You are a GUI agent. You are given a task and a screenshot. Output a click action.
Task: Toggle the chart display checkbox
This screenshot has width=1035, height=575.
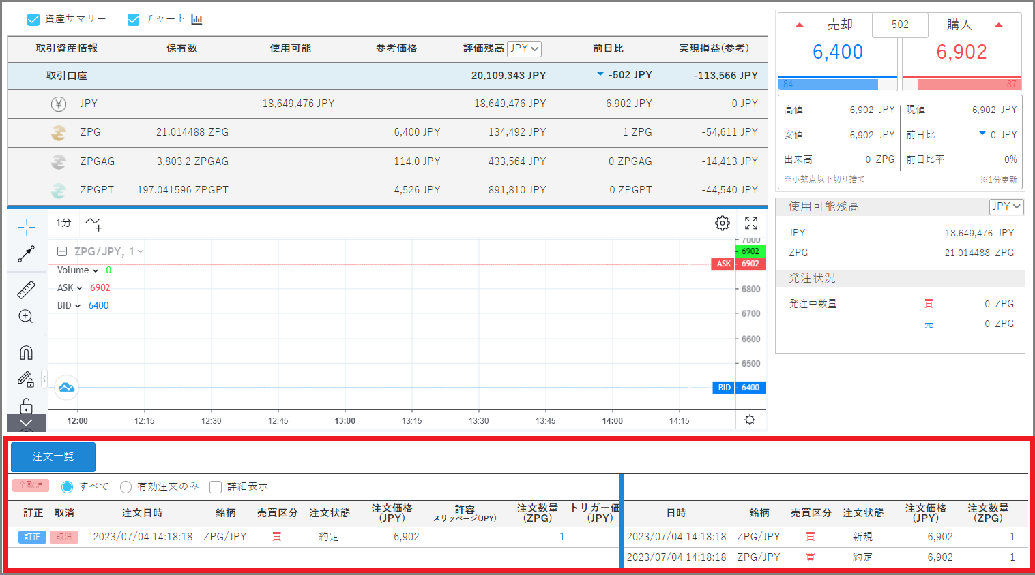point(133,20)
